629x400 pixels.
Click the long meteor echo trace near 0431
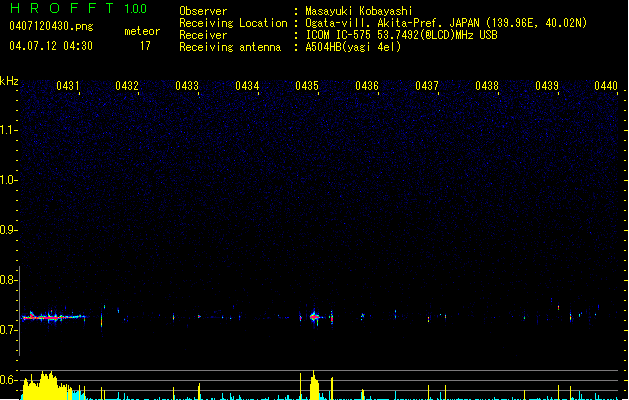(x=53, y=317)
